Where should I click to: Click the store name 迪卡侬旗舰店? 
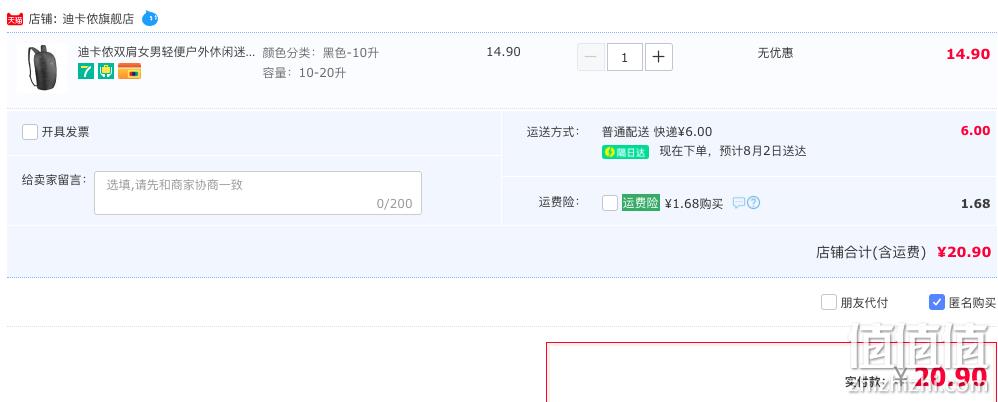[97, 19]
